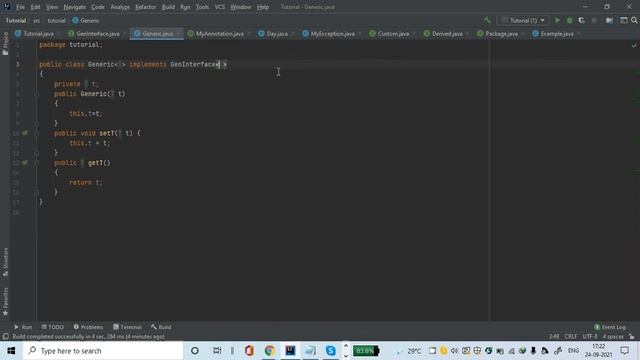Close the Generic.java tab
The height and width of the screenshot is (360, 640).
(x=178, y=34)
